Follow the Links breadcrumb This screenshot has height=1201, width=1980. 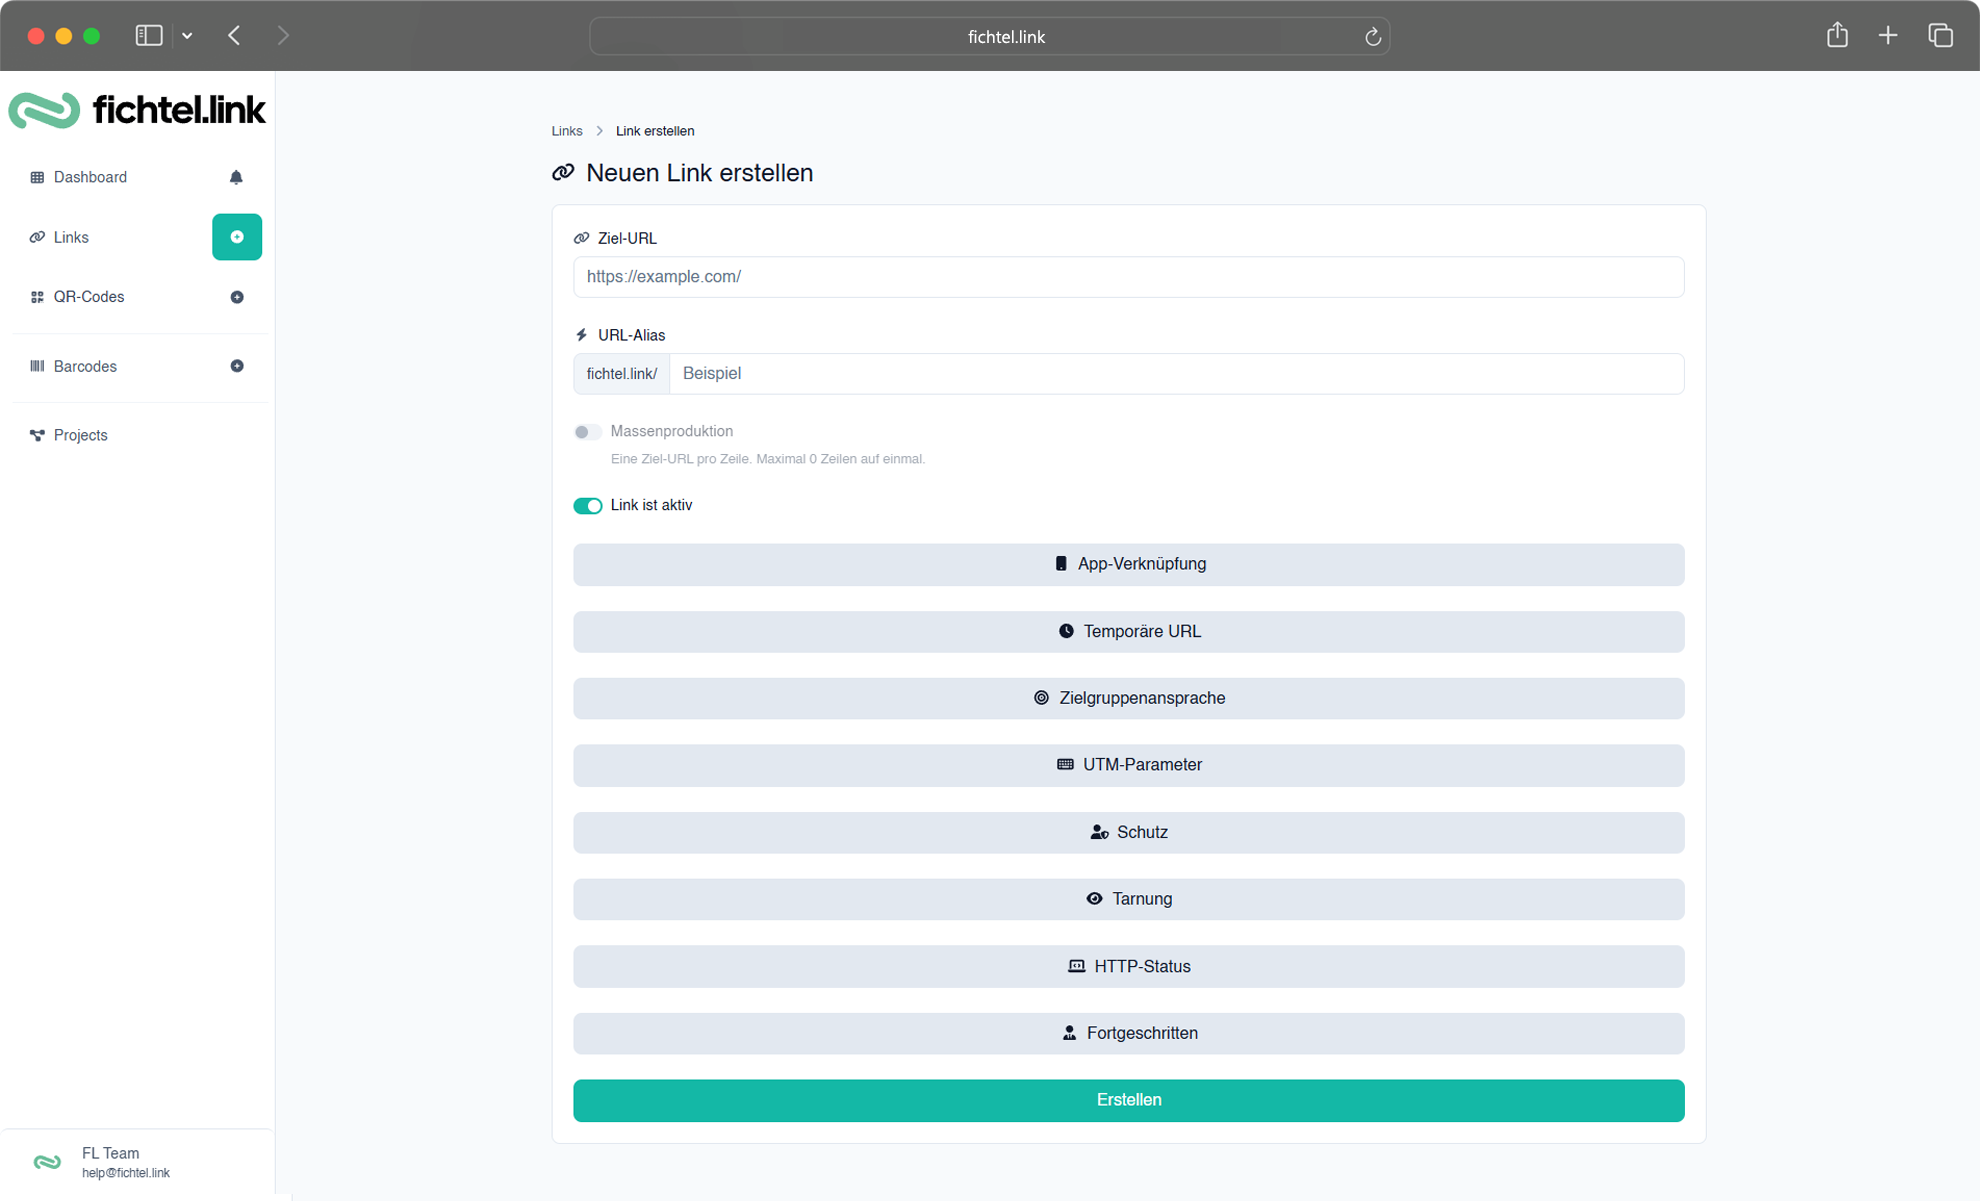[x=567, y=131]
